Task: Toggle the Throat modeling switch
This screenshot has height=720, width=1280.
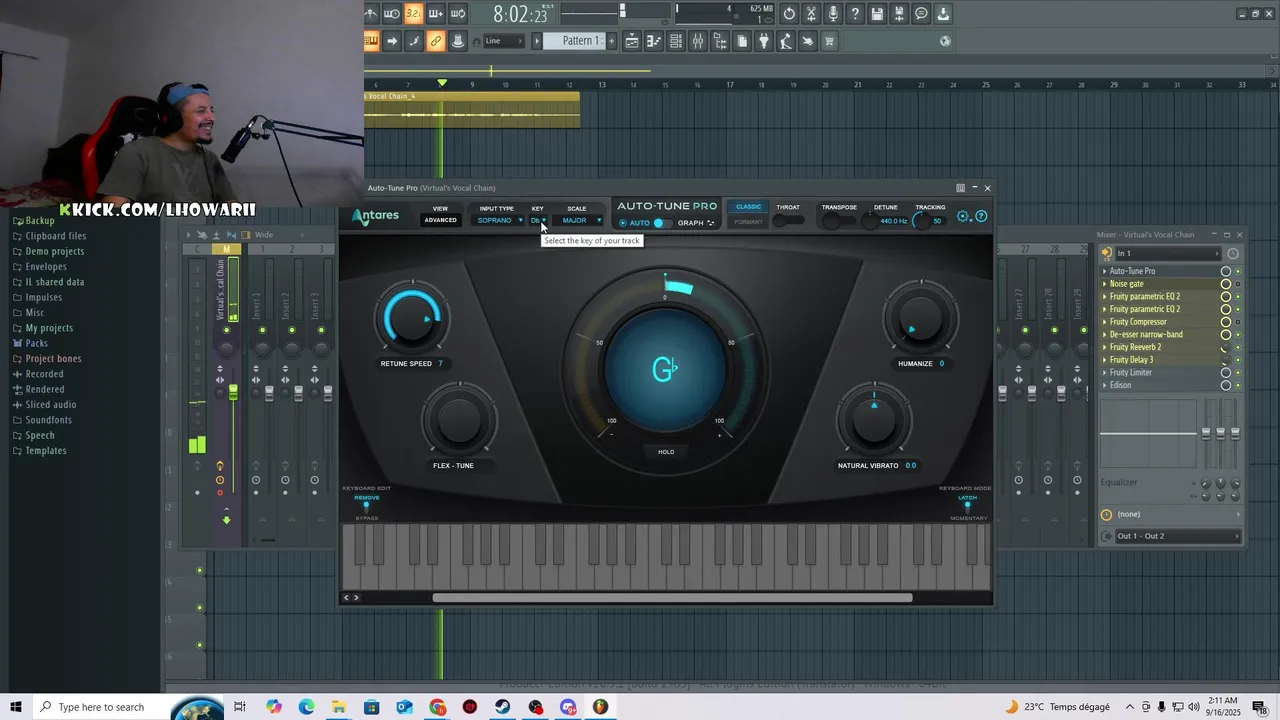Action: pos(788,221)
